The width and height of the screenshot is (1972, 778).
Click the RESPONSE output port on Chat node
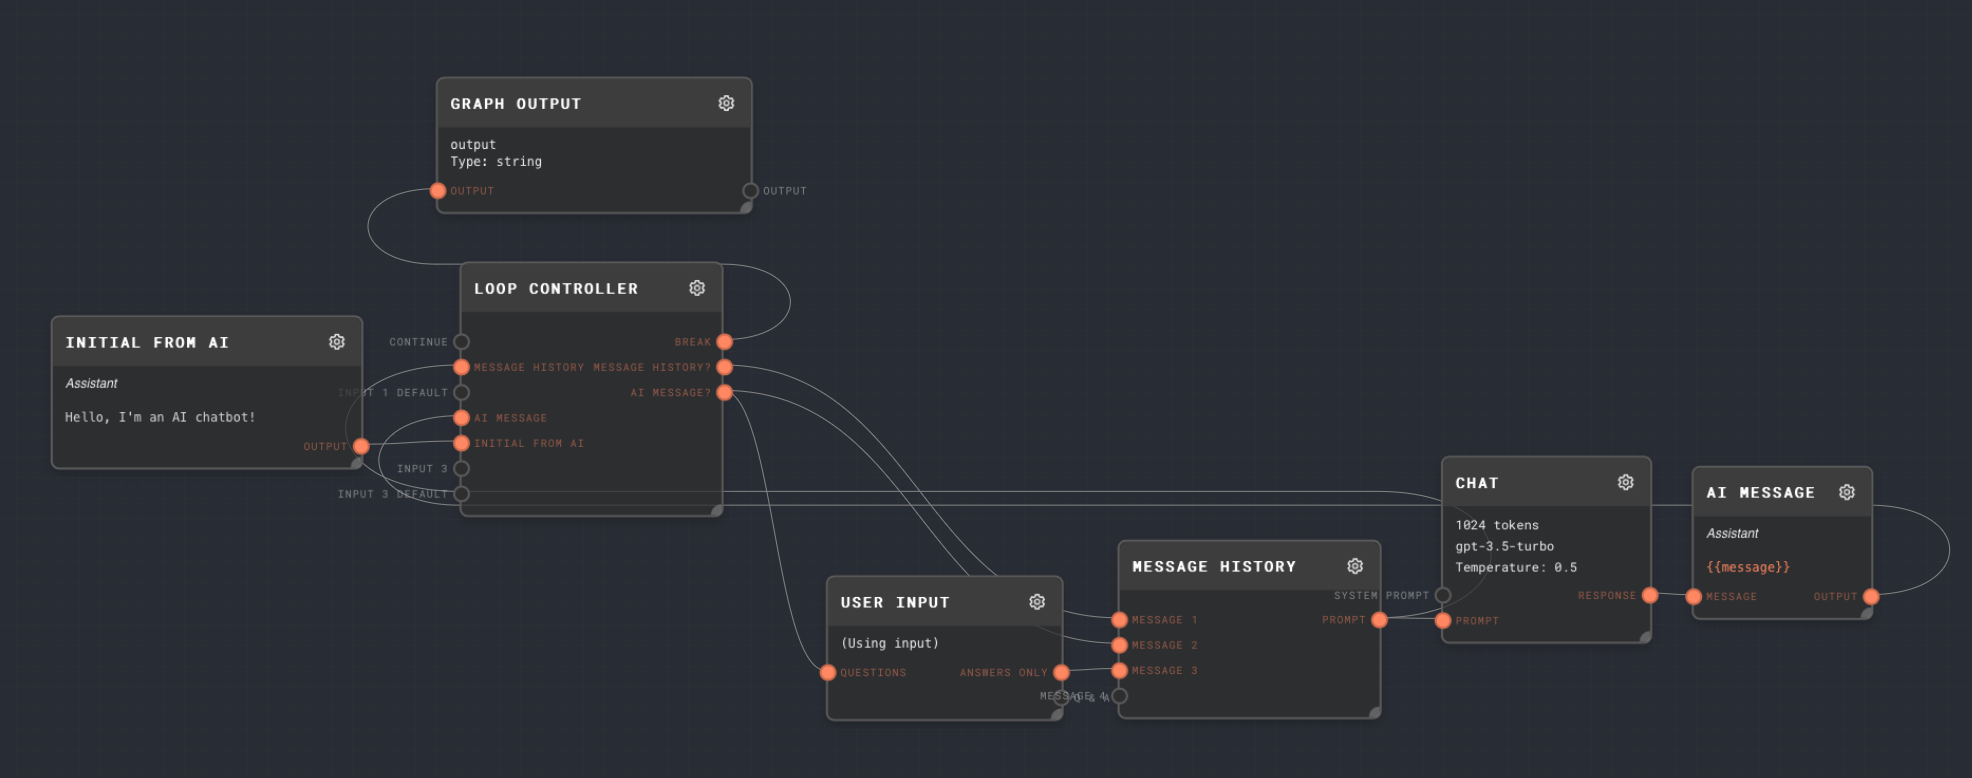click(1650, 595)
